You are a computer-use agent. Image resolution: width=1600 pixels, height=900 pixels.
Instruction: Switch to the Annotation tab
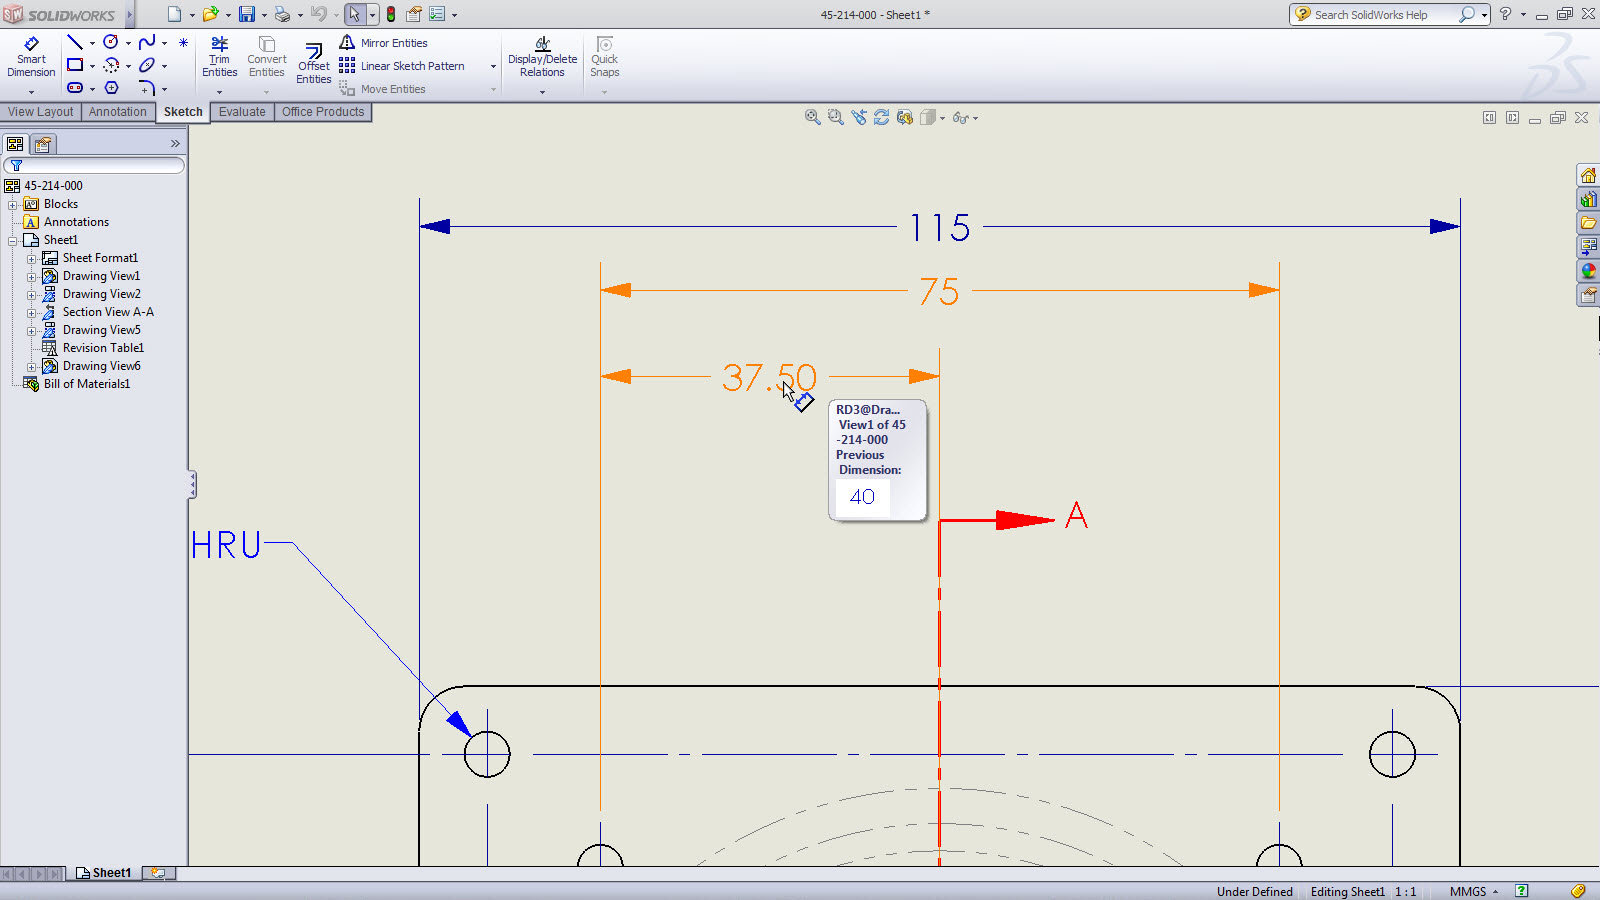pos(117,112)
